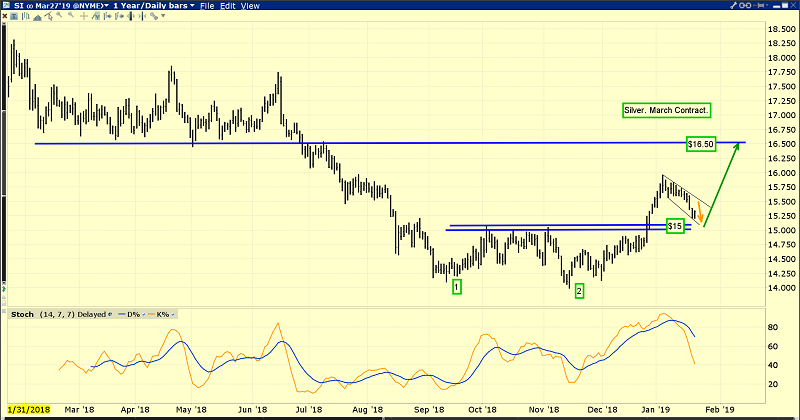This screenshot has width=800, height=420.
Task: Select the trendline drawing pointer tool
Action: point(48,16)
